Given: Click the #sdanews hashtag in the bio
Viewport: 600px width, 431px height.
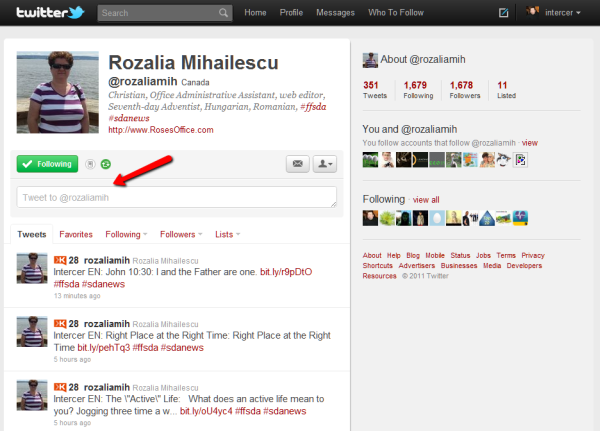Looking at the screenshot, I should pyautogui.click(x=129, y=118).
